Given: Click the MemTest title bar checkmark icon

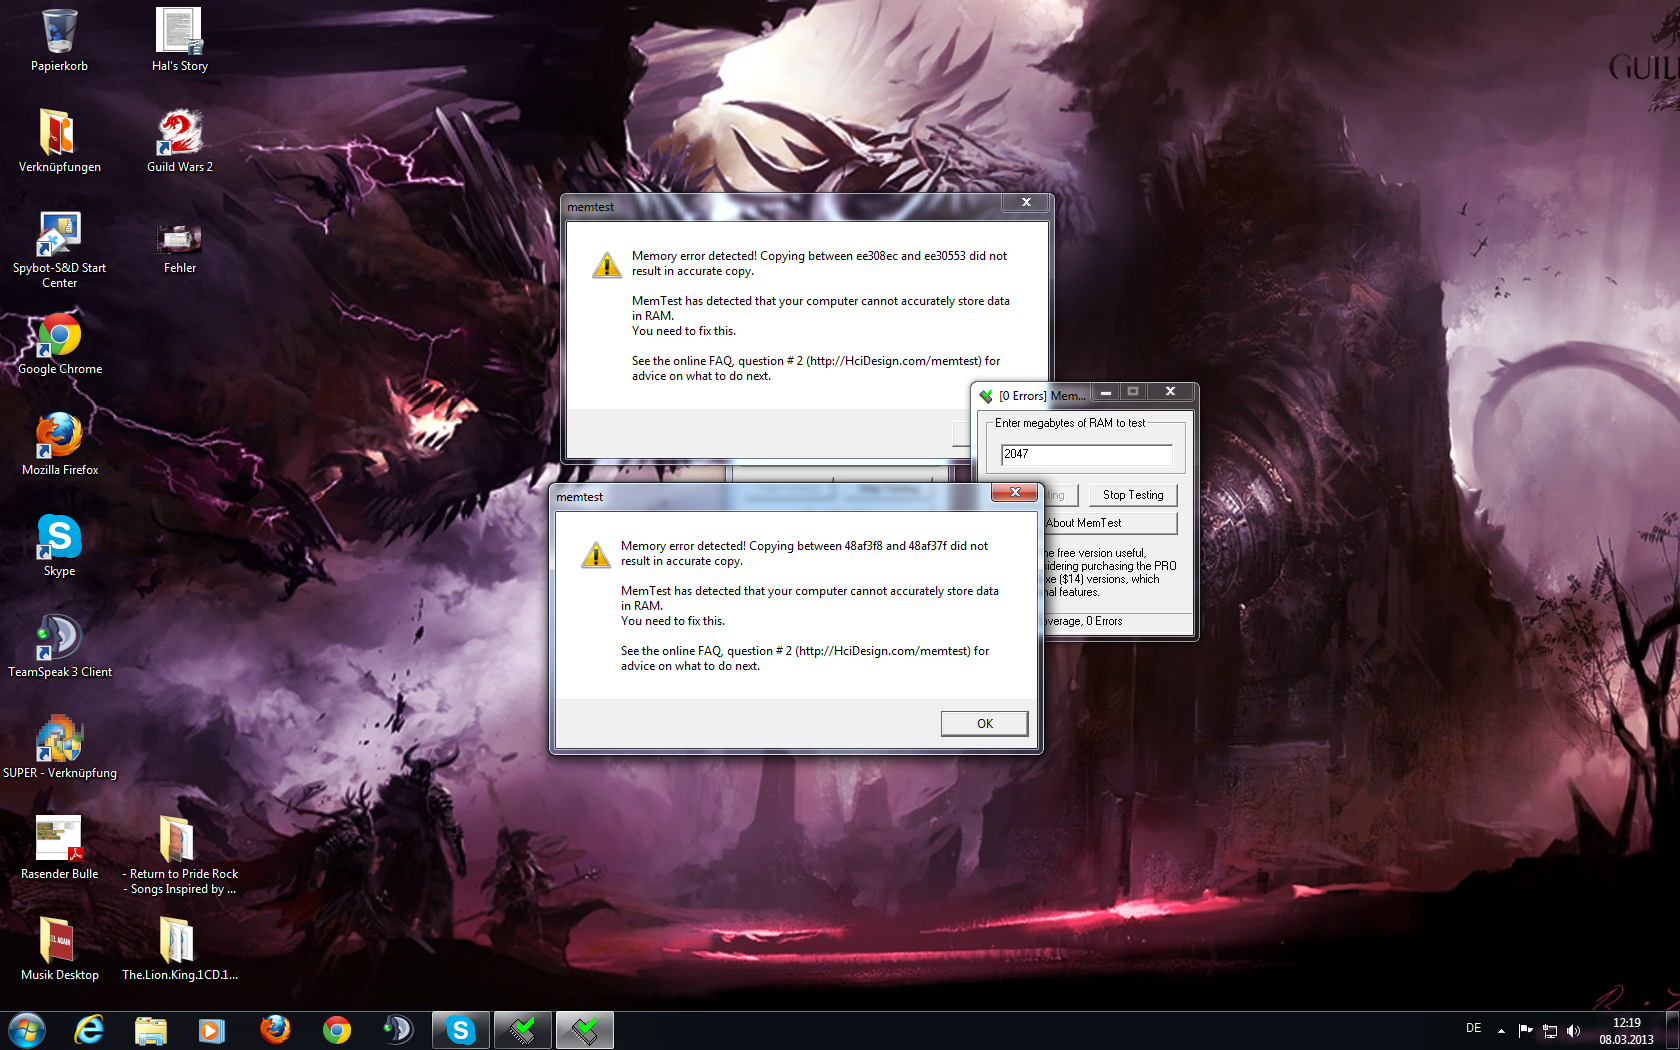Looking at the screenshot, I should pos(986,396).
